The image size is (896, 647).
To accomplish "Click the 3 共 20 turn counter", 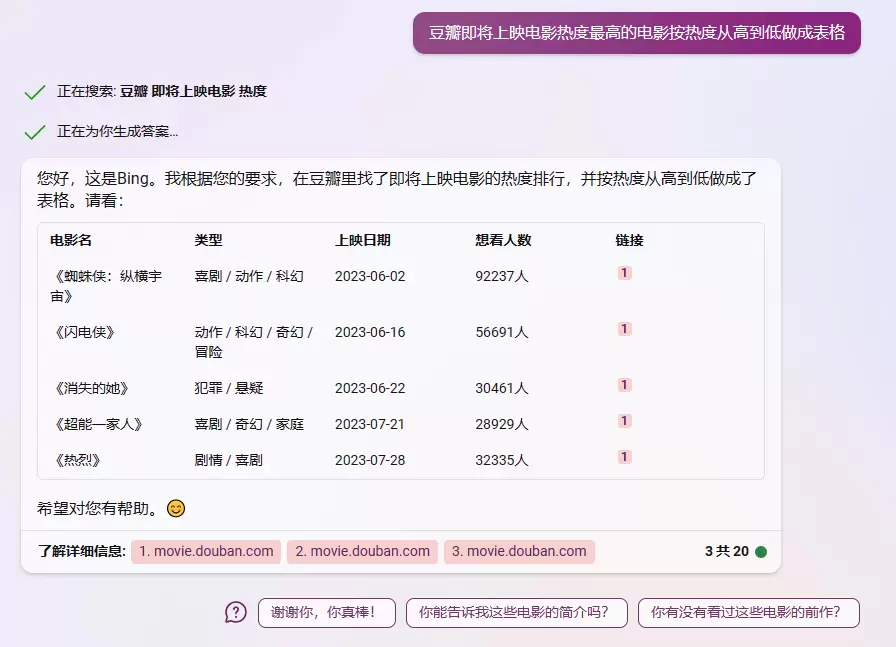I will pos(727,552).
